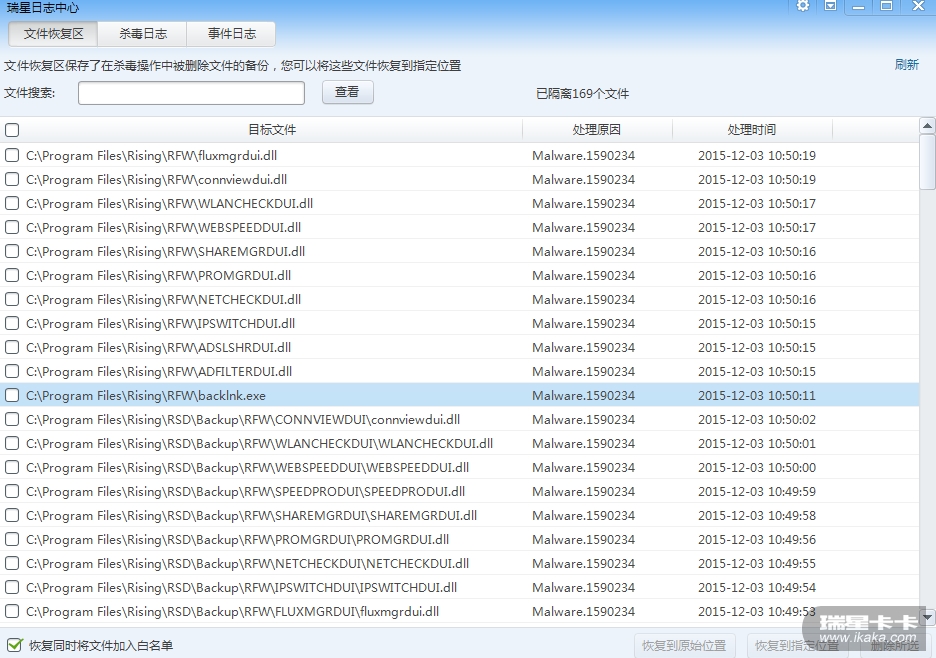Image resolution: width=936 pixels, height=658 pixels.
Task: Select path Backup\RFW\WEBSPEEDDUI\WEBSPEEDDUI.dll
Action: (x=248, y=468)
